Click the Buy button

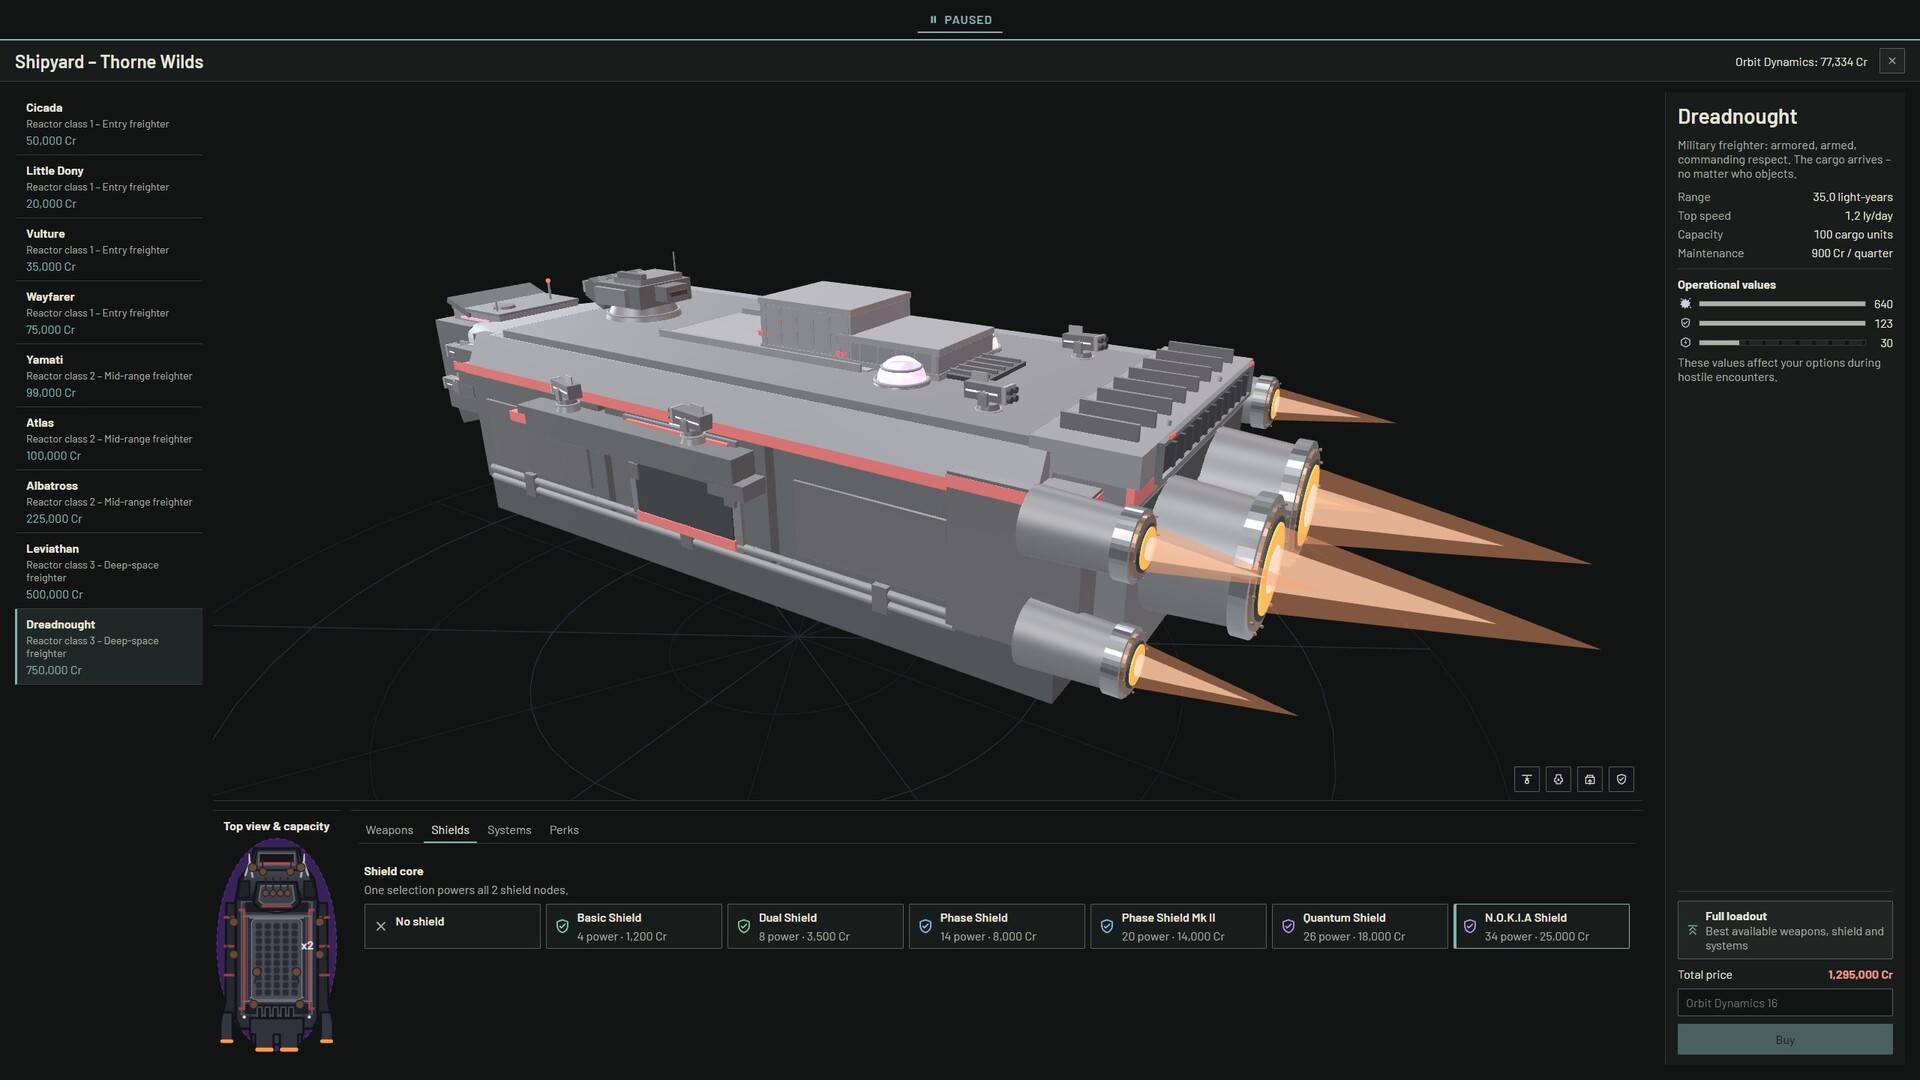(1785, 1040)
